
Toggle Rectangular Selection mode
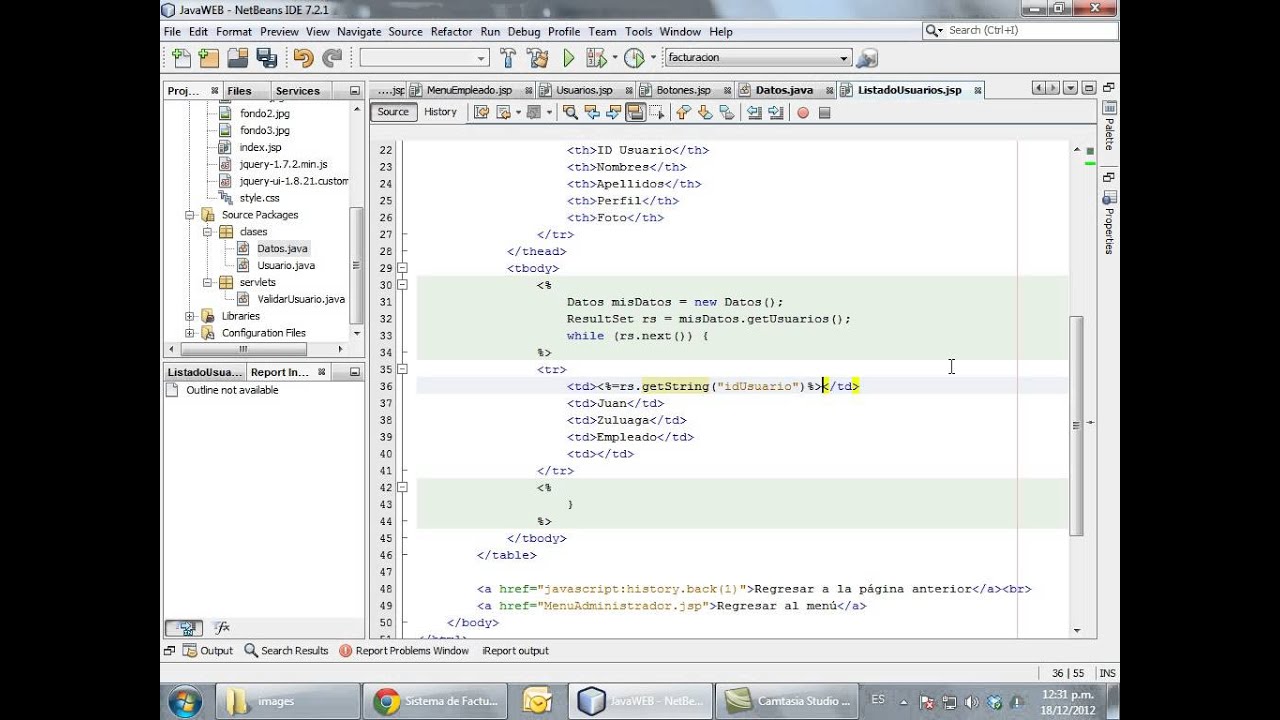pos(656,113)
